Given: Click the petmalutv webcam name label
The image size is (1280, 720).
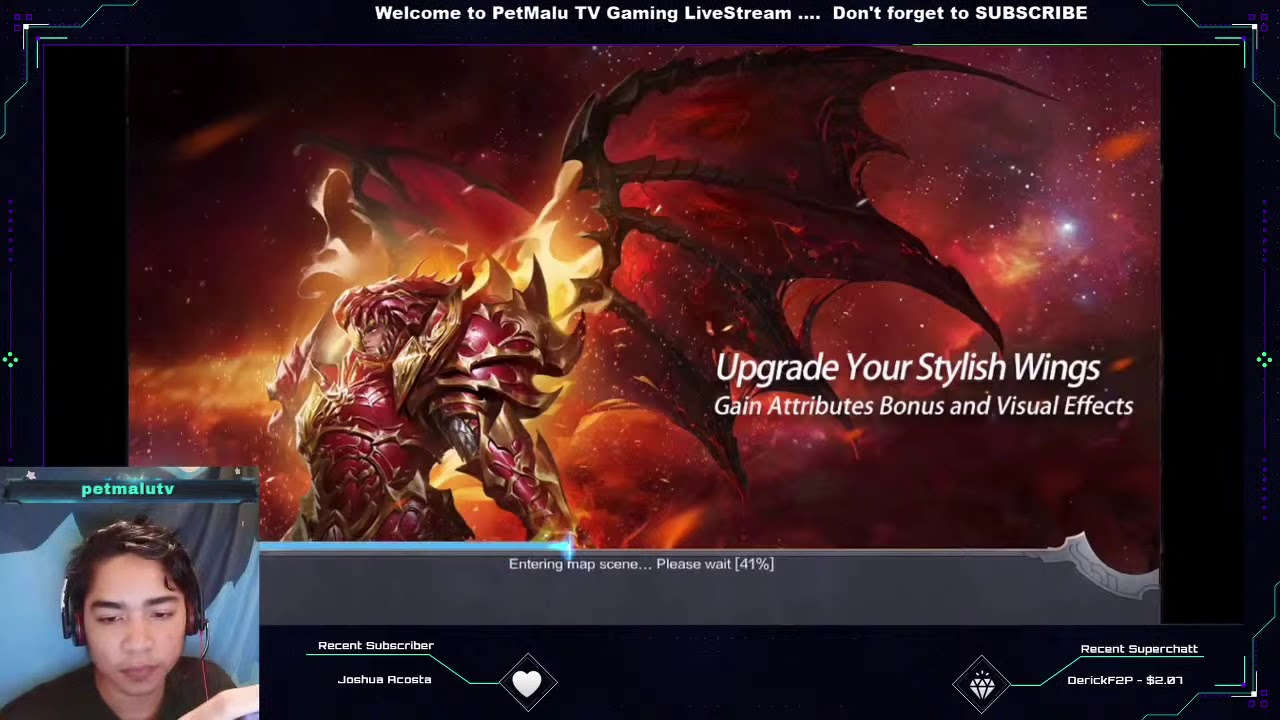Looking at the screenshot, I should (x=128, y=489).
